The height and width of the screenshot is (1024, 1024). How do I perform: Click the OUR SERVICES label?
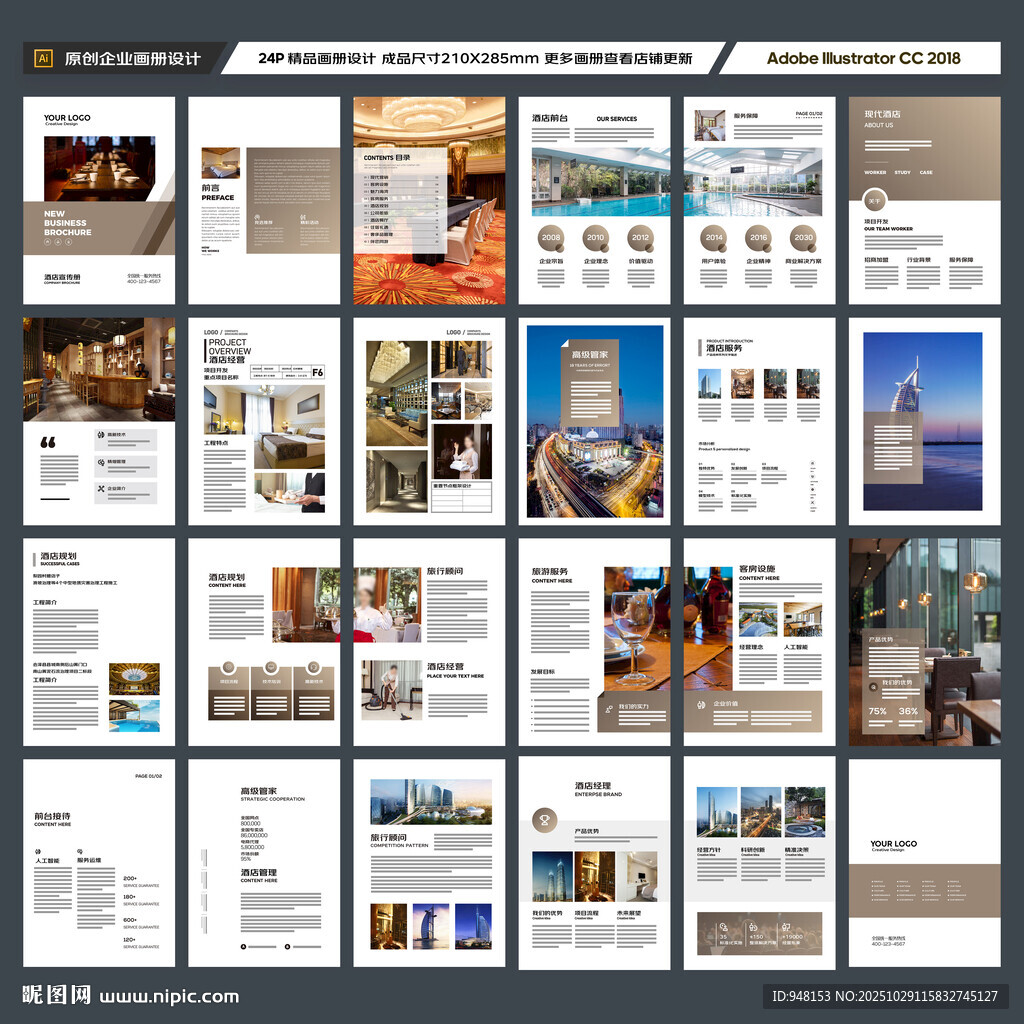(616, 119)
